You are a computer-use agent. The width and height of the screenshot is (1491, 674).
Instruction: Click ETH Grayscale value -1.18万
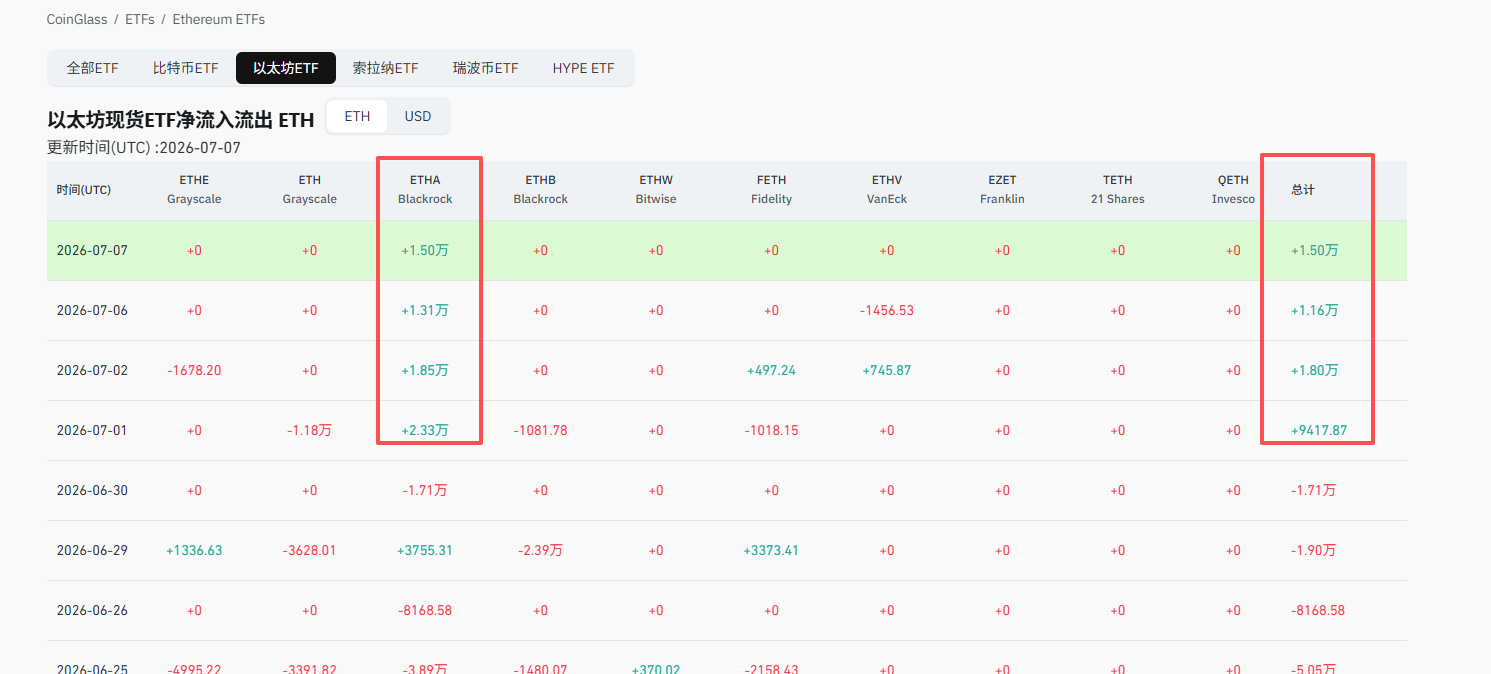pyautogui.click(x=310, y=430)
